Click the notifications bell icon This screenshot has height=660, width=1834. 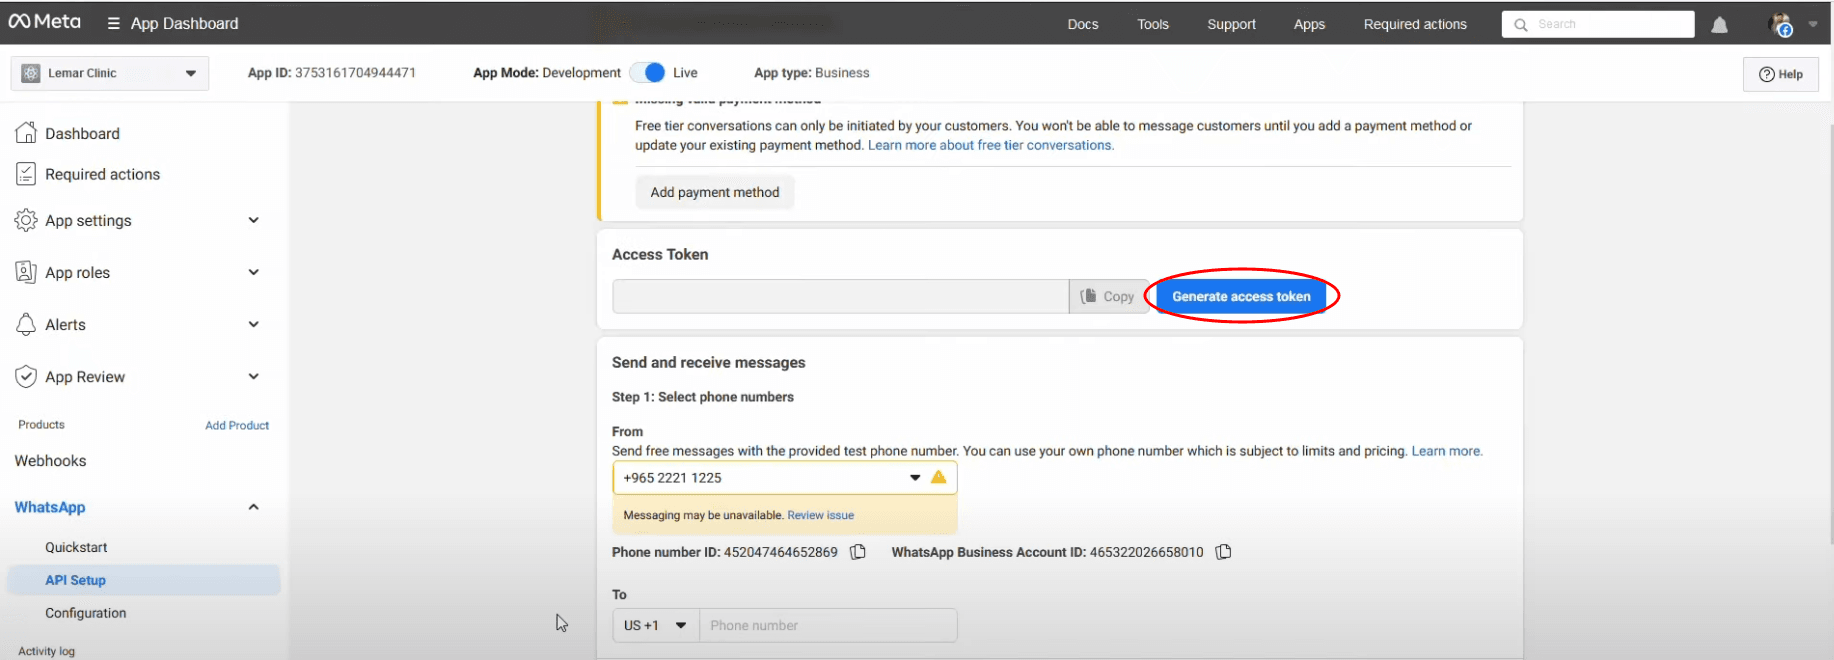coord(1719,25)
